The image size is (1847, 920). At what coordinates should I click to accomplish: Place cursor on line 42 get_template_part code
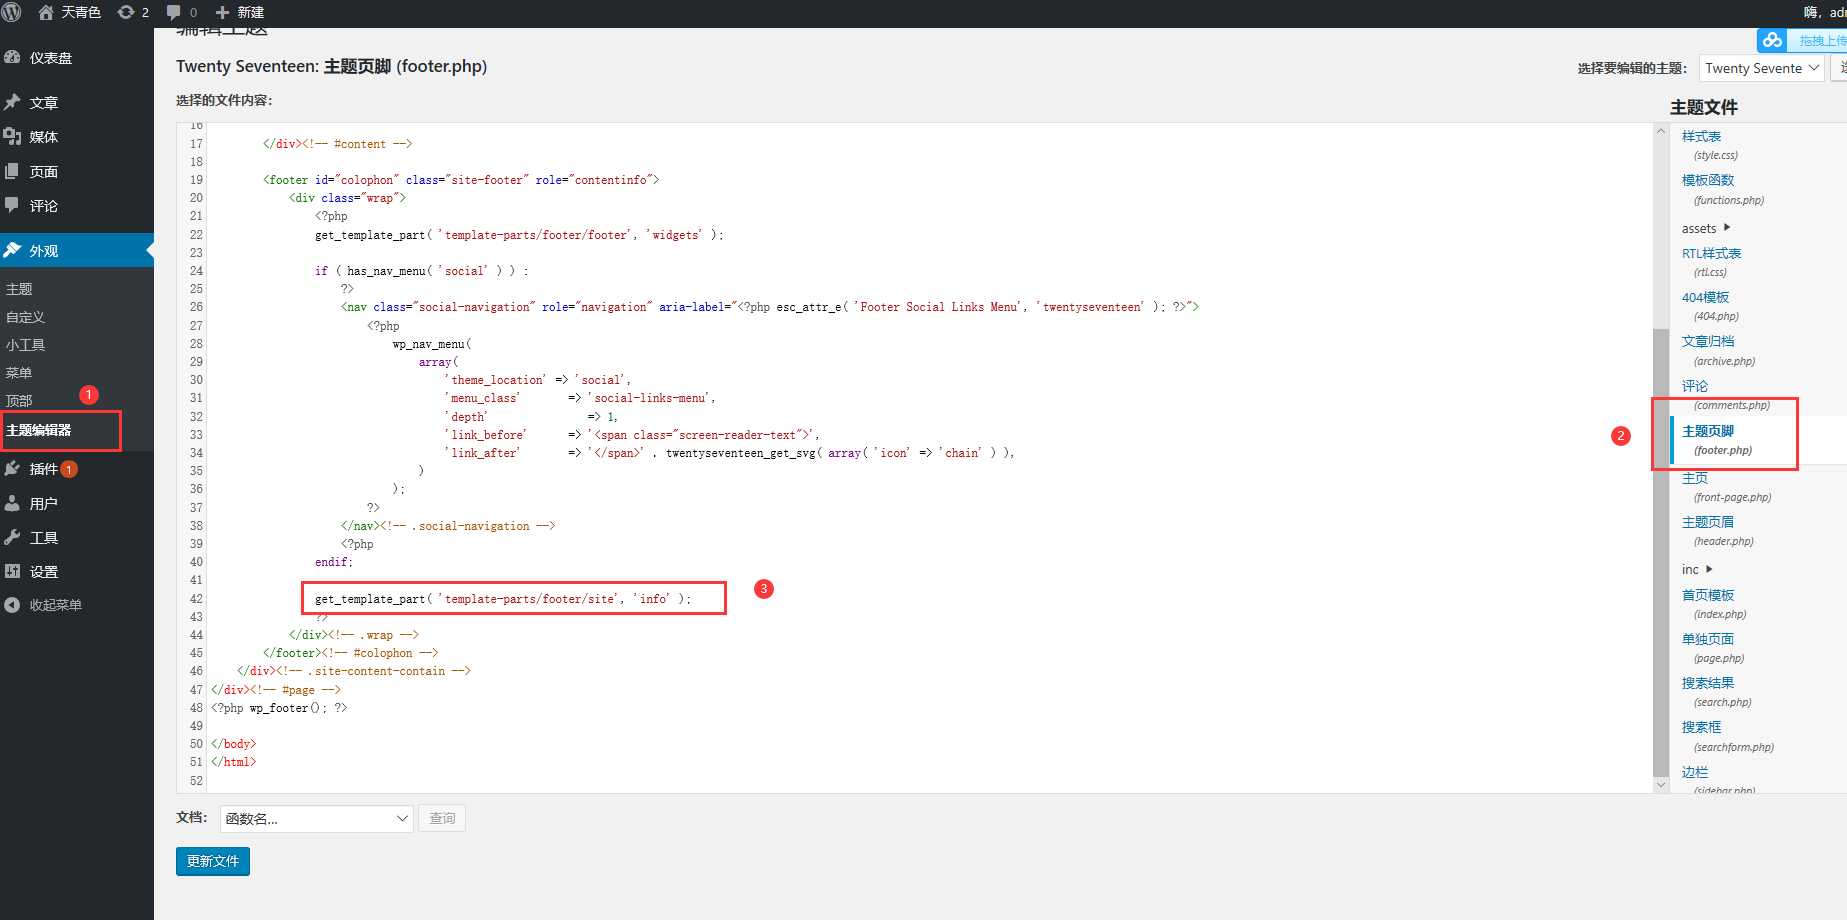(x=502, y=599)
